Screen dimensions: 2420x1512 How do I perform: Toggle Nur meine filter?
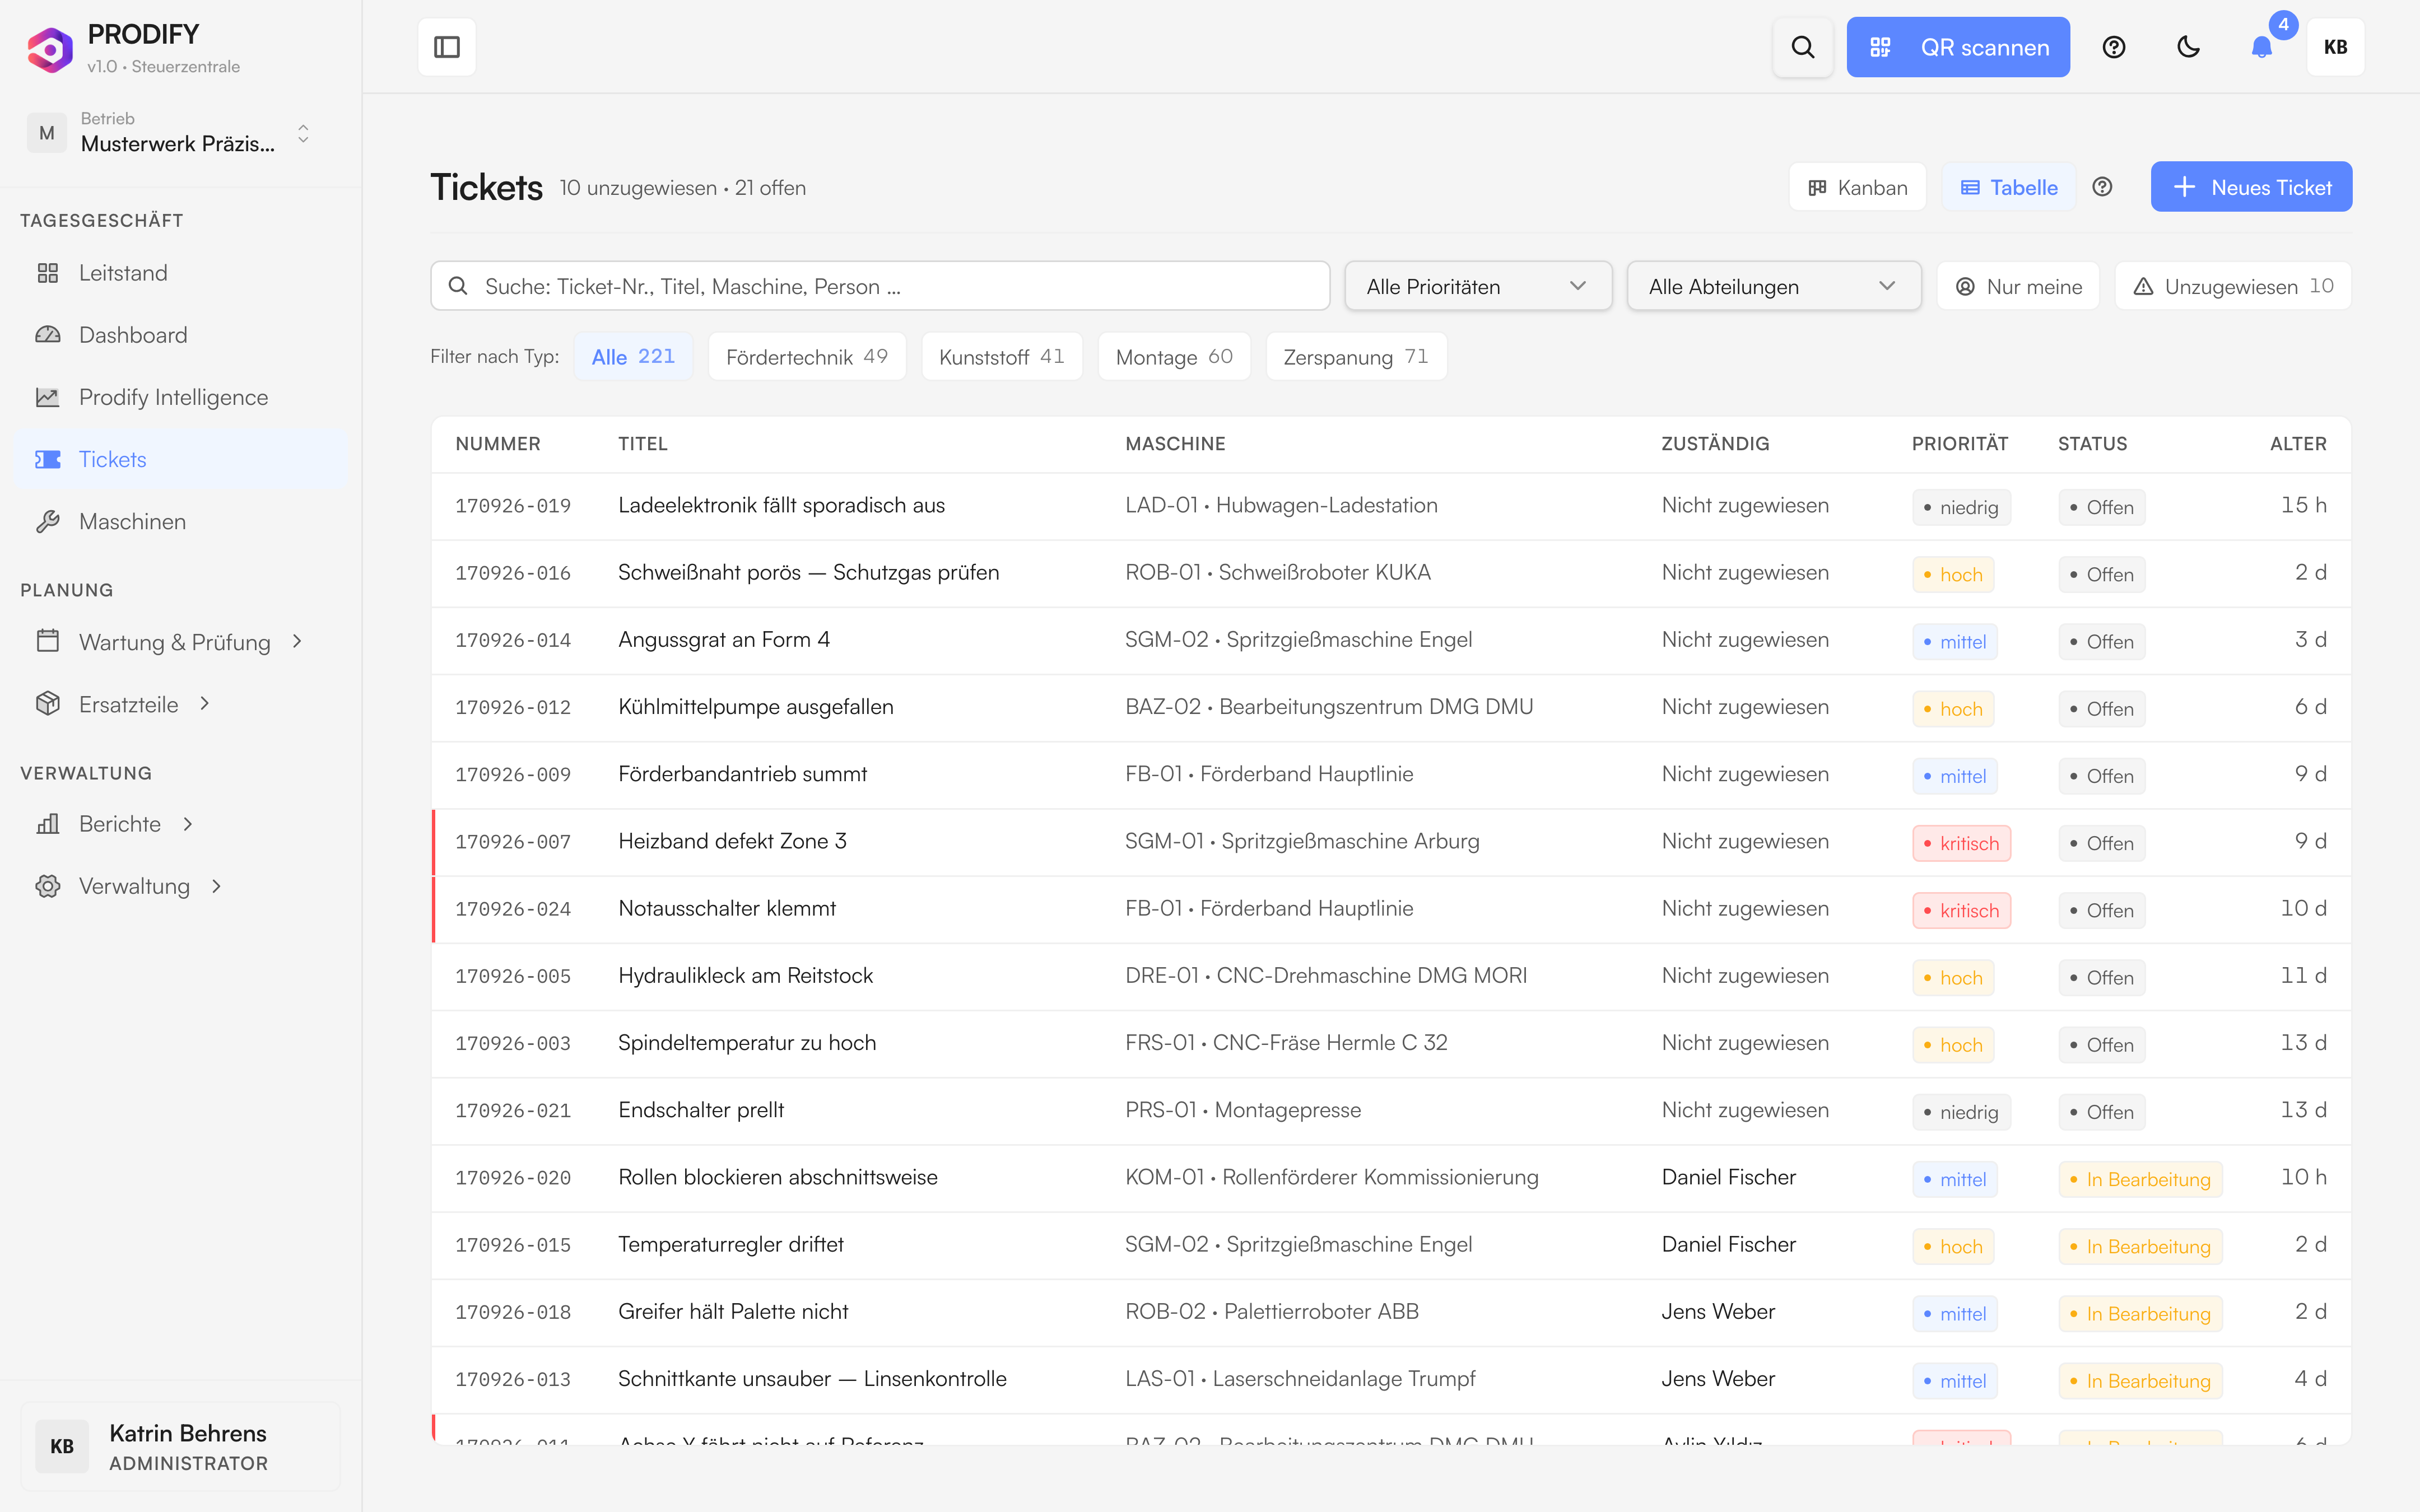[2018, 286]
